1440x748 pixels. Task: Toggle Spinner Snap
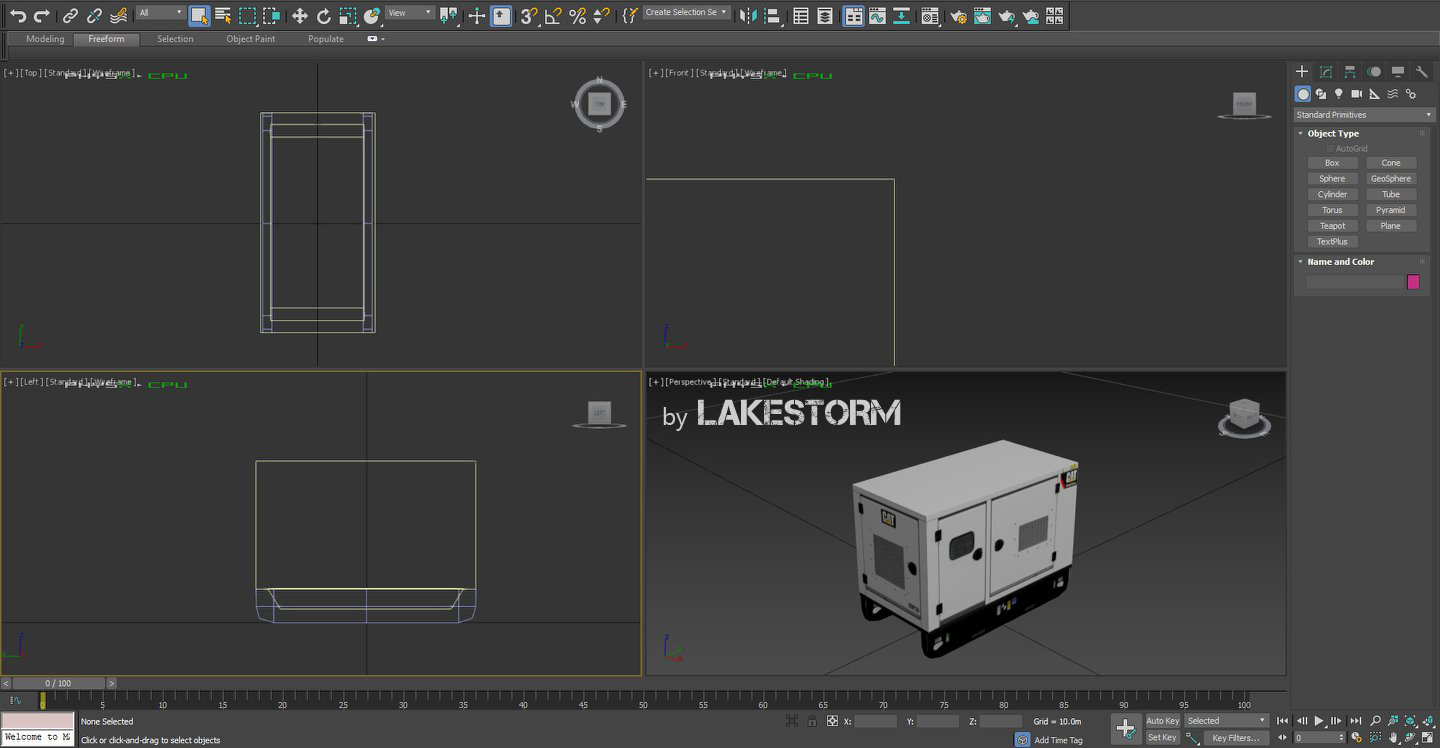pos(601,16)
